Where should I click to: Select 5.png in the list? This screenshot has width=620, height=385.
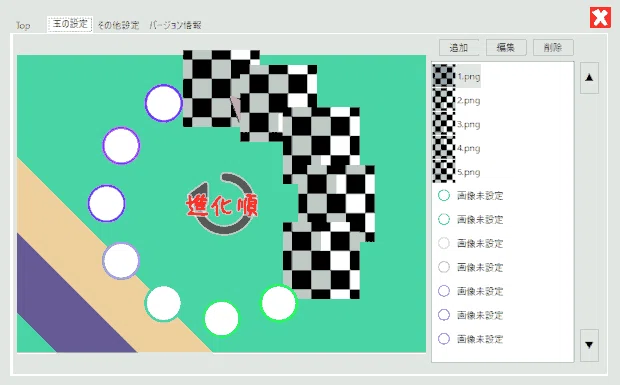457,172
